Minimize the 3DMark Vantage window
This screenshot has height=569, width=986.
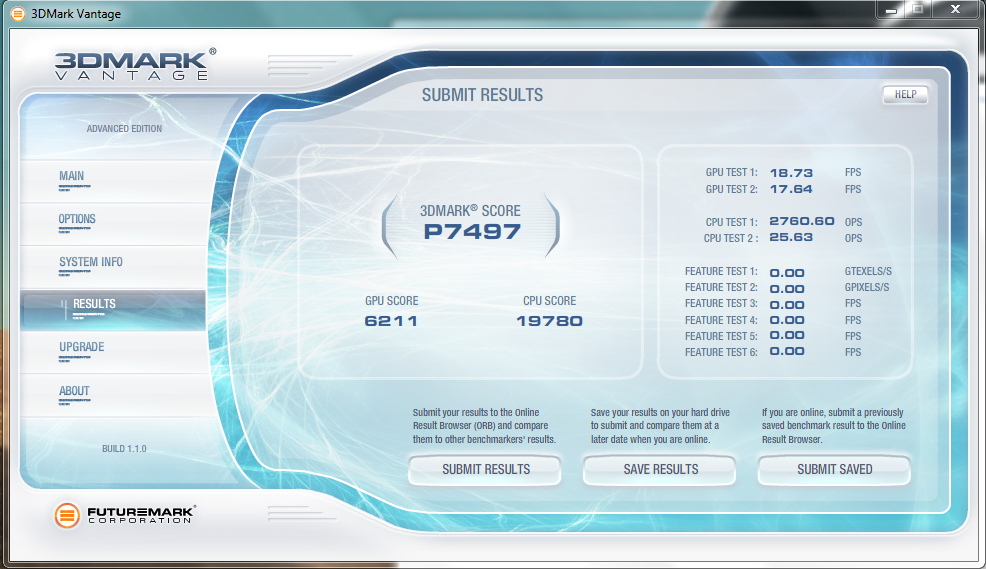coord(891,9)
